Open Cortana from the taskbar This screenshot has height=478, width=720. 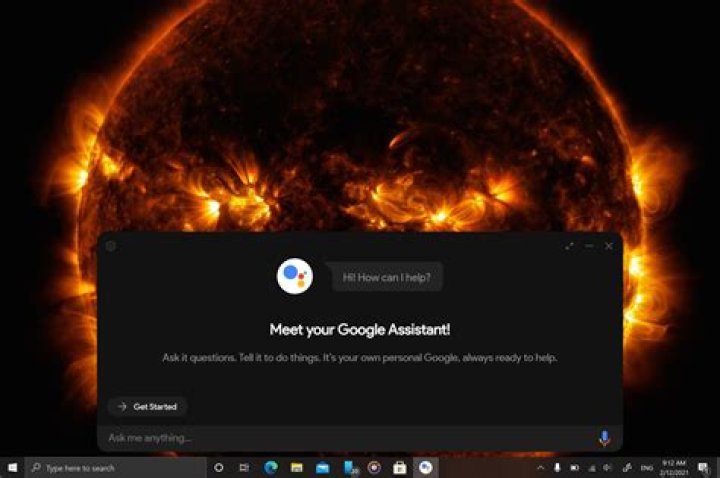(219, 467)
